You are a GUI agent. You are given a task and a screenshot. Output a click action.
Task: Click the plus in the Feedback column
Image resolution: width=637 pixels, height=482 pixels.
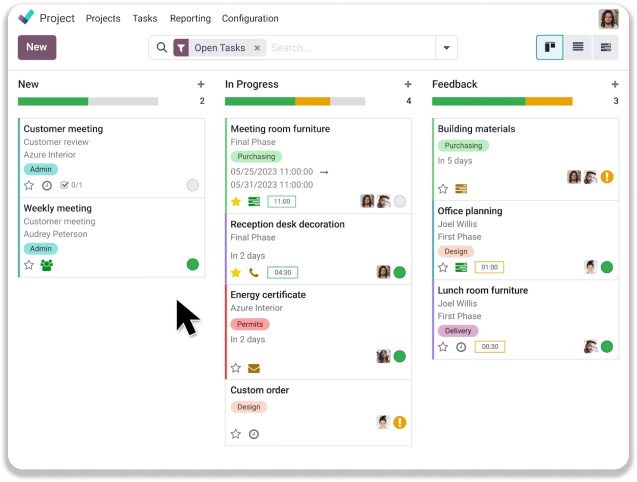tap(614, 85)
